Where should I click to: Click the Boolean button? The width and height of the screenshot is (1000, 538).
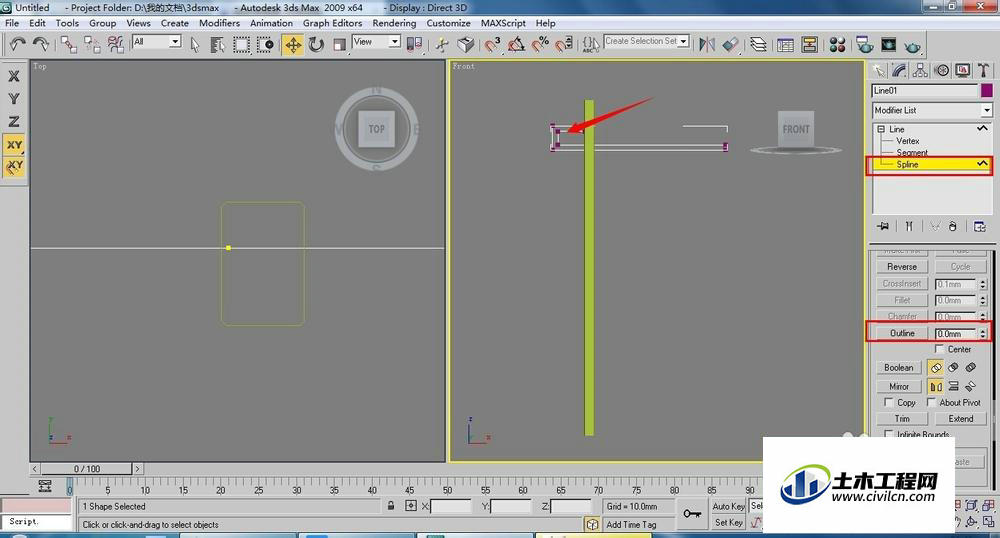pos(899,367)
